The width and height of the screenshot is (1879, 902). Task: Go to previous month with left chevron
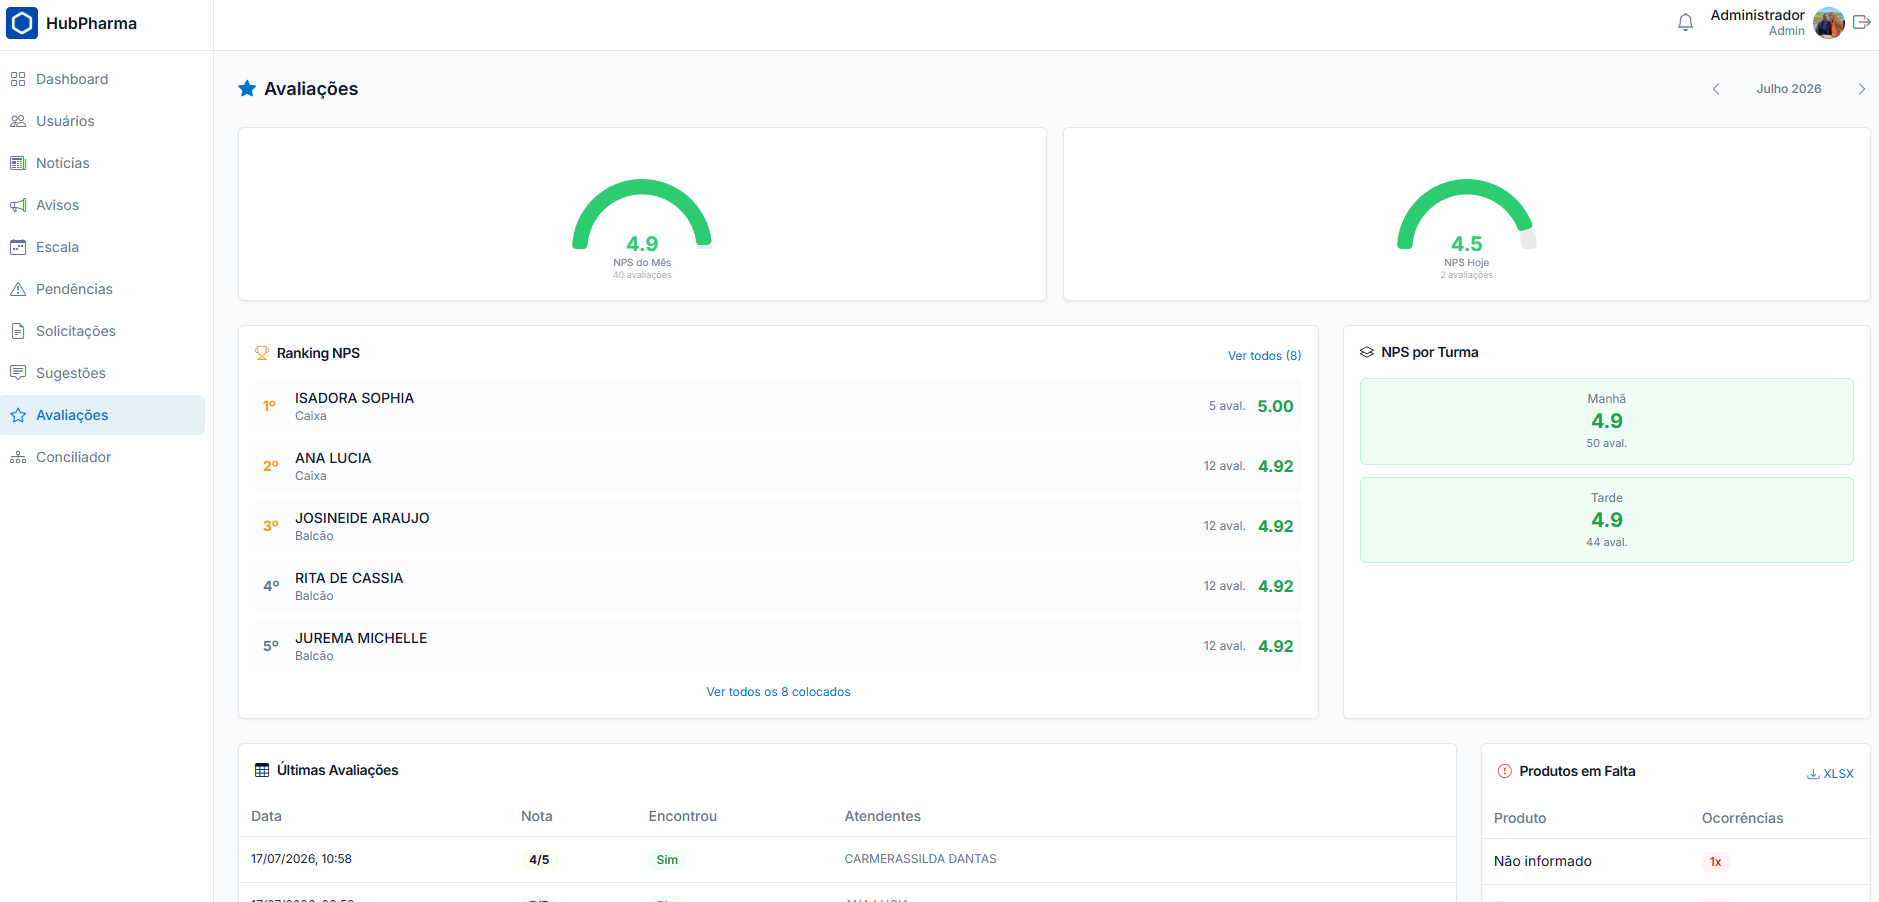1716,89
